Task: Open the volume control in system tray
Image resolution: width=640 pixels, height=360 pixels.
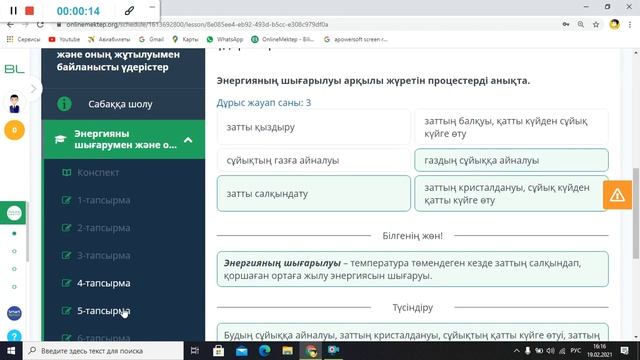Action: [x=550, y=351]
